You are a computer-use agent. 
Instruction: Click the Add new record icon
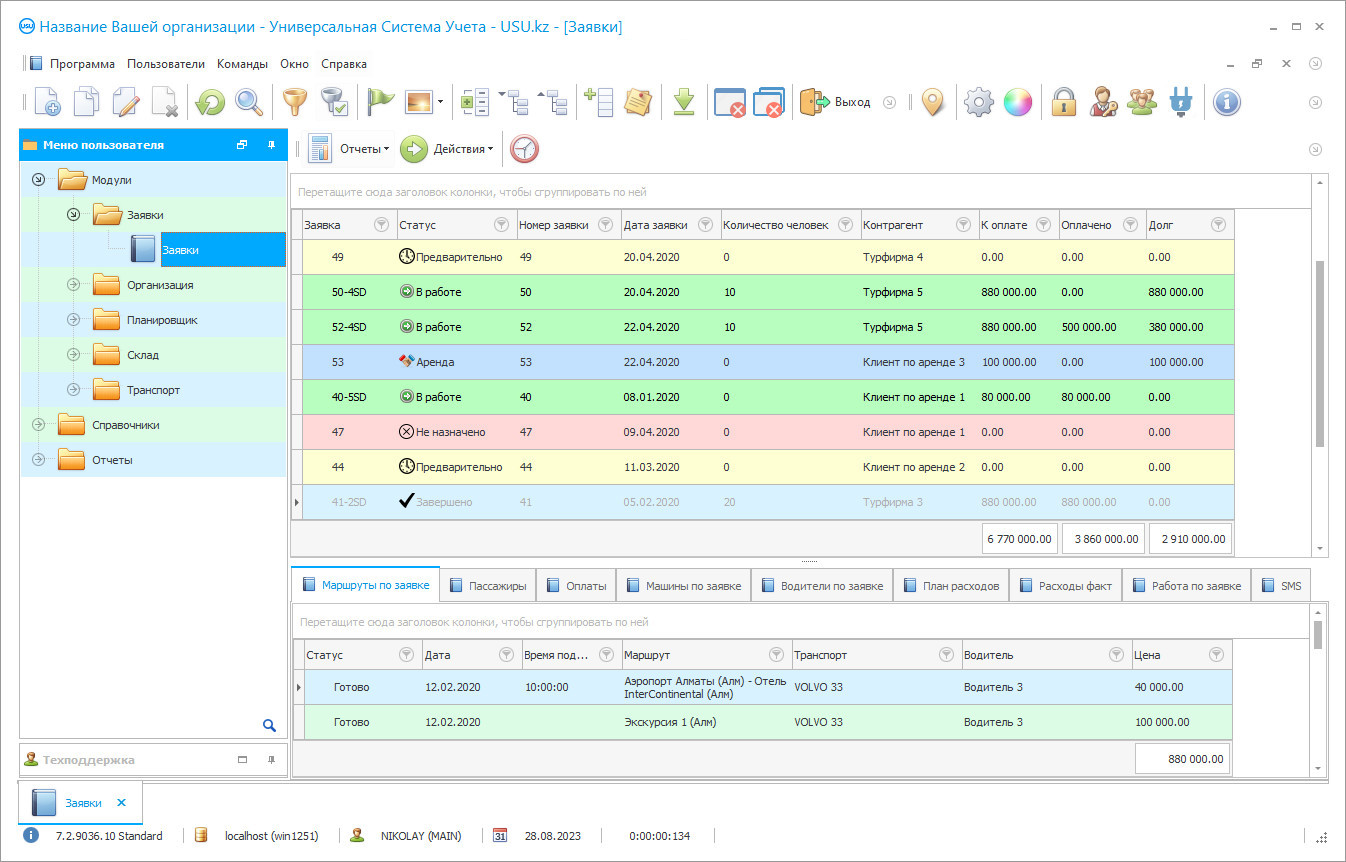click(47, 102)
